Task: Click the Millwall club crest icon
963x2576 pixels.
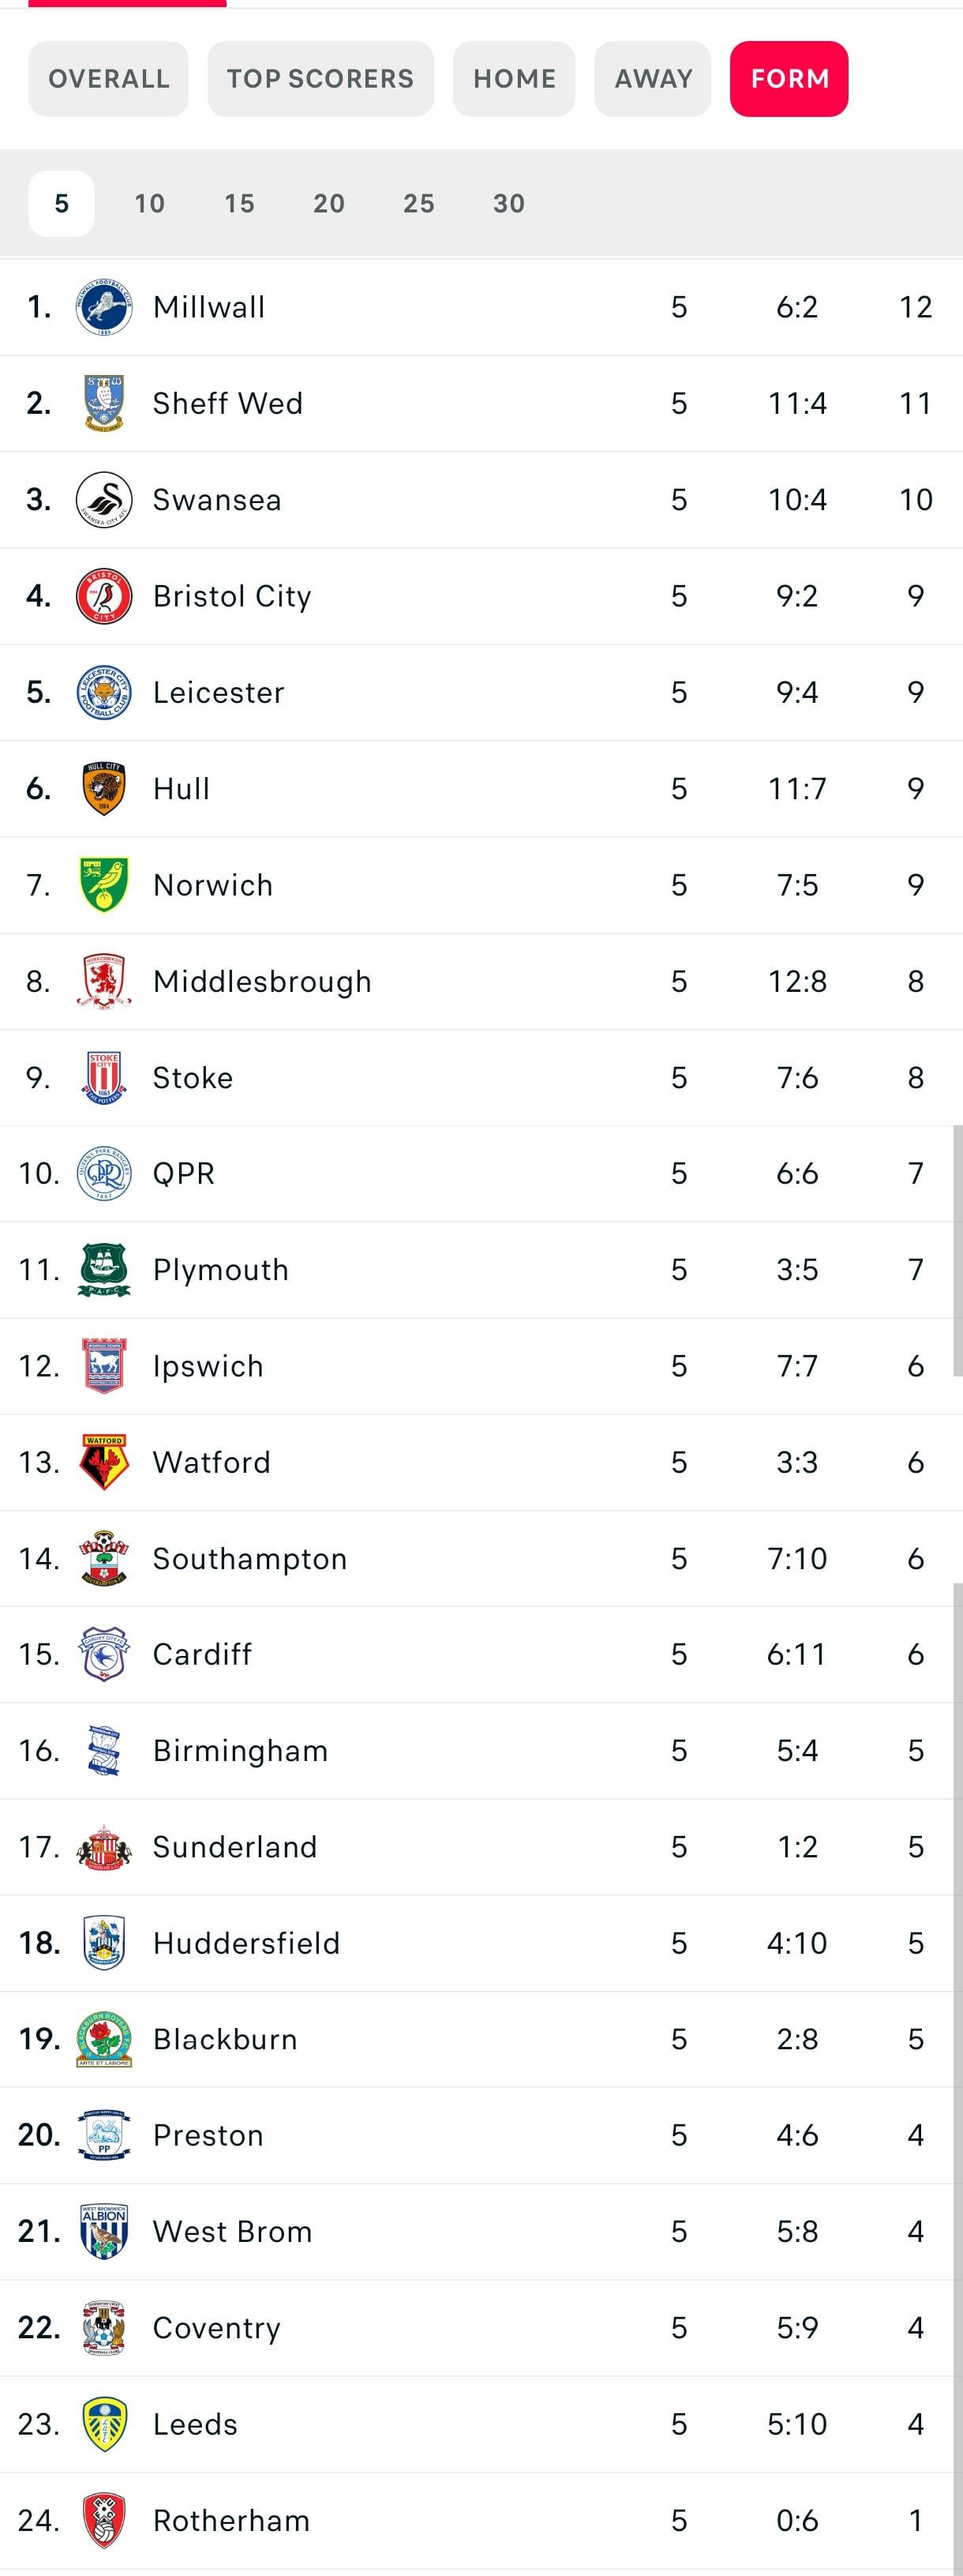Action: [x=104, y=307]
